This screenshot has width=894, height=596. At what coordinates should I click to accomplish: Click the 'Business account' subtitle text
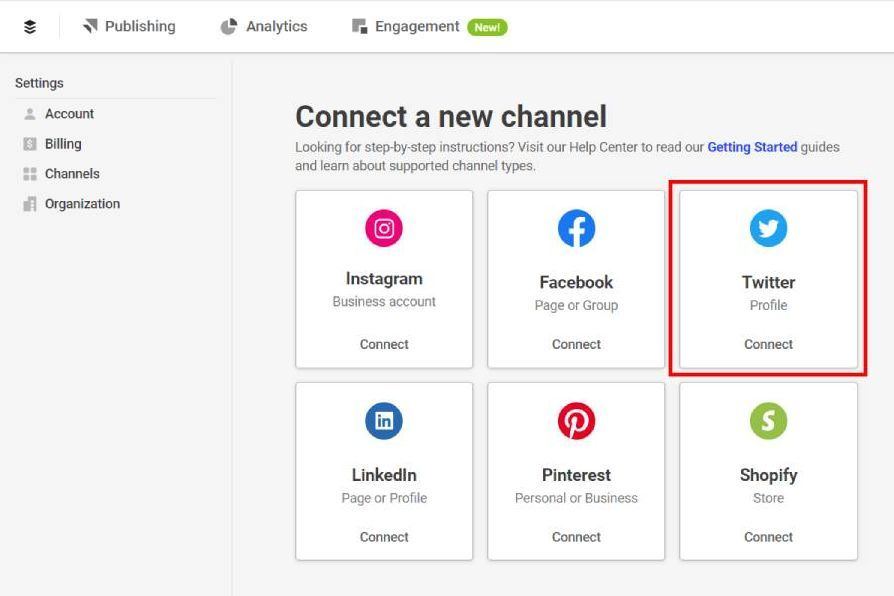(x=384, y=302)
